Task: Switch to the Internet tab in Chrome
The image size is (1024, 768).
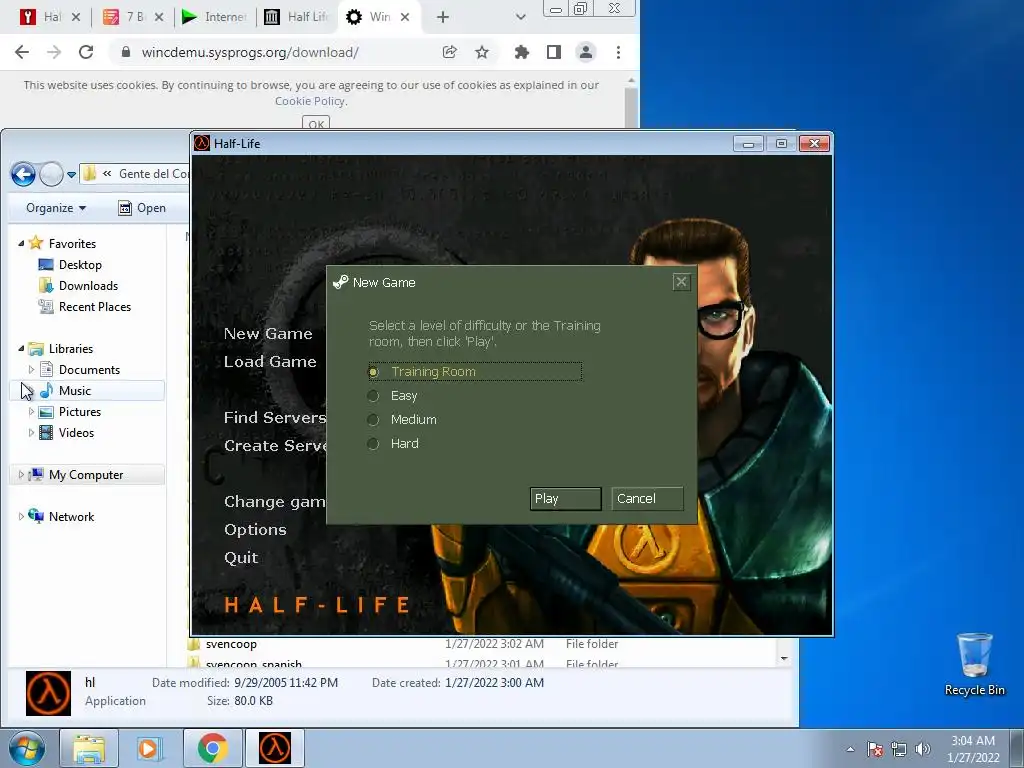Action: pos(214,17)
